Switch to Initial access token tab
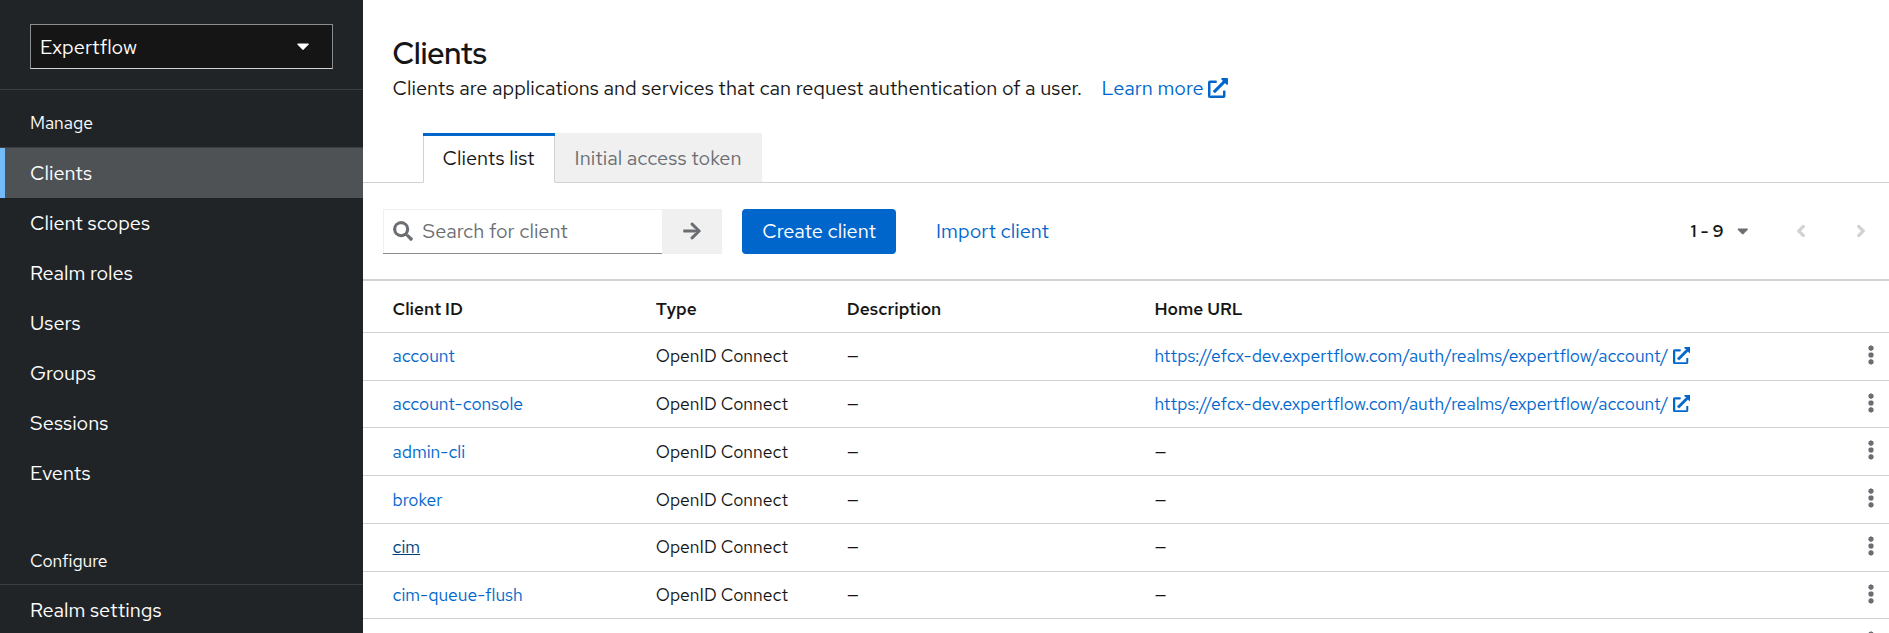Viewport: 1889px width, 633px height. coord(657,158)
